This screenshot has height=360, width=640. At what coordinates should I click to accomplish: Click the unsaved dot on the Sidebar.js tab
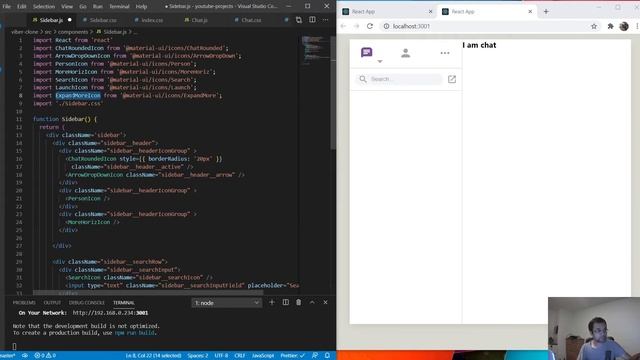[x=70, y=20]
